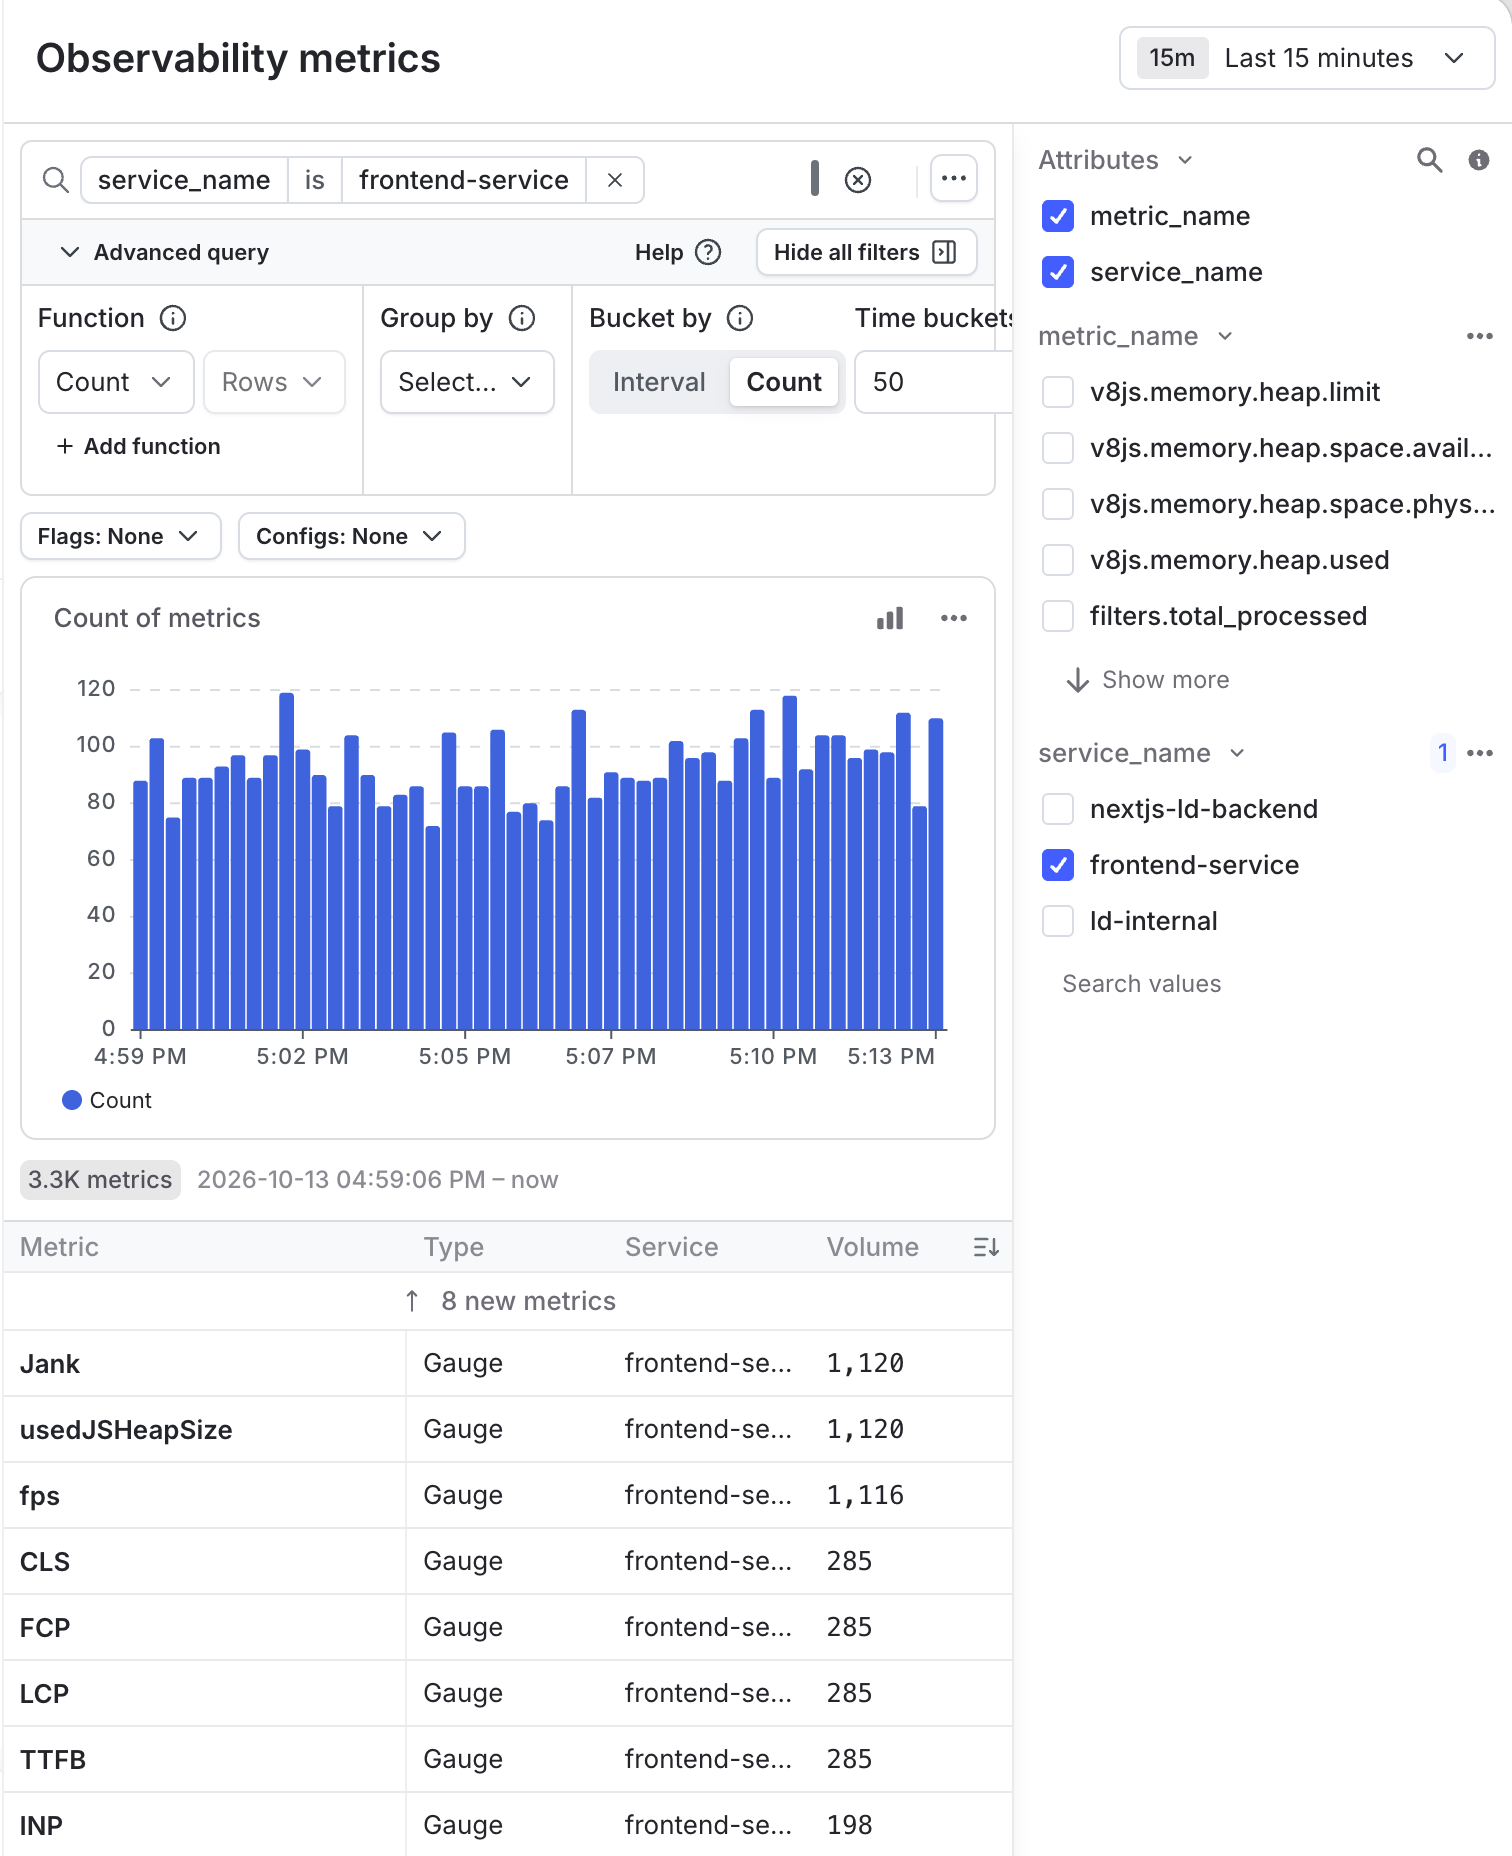1512x1856 pixels.
Task: Sort table by Metric column header
Action: point(59,1247)
